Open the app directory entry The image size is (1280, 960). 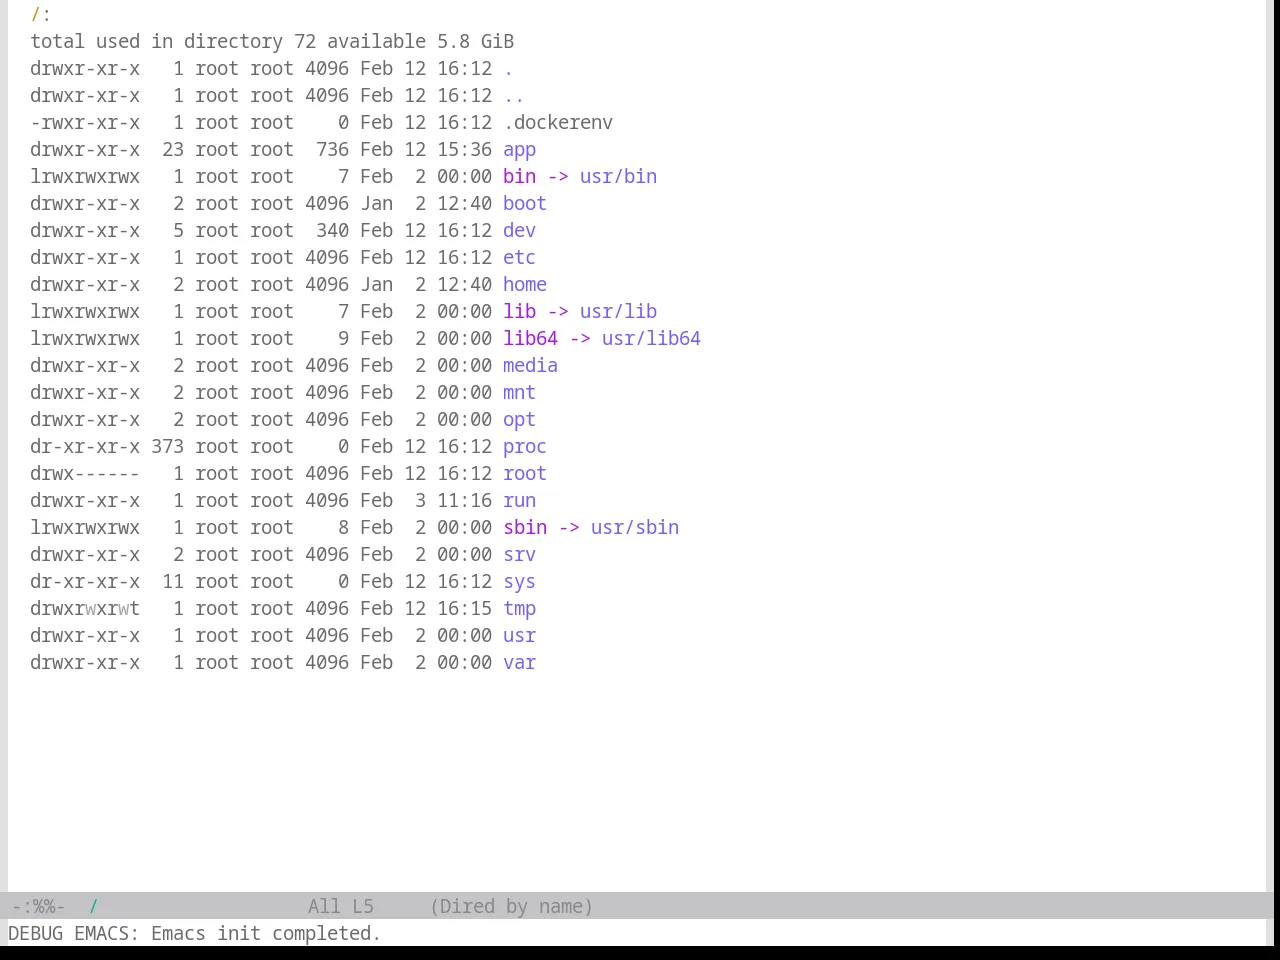(x=519, y=150)
